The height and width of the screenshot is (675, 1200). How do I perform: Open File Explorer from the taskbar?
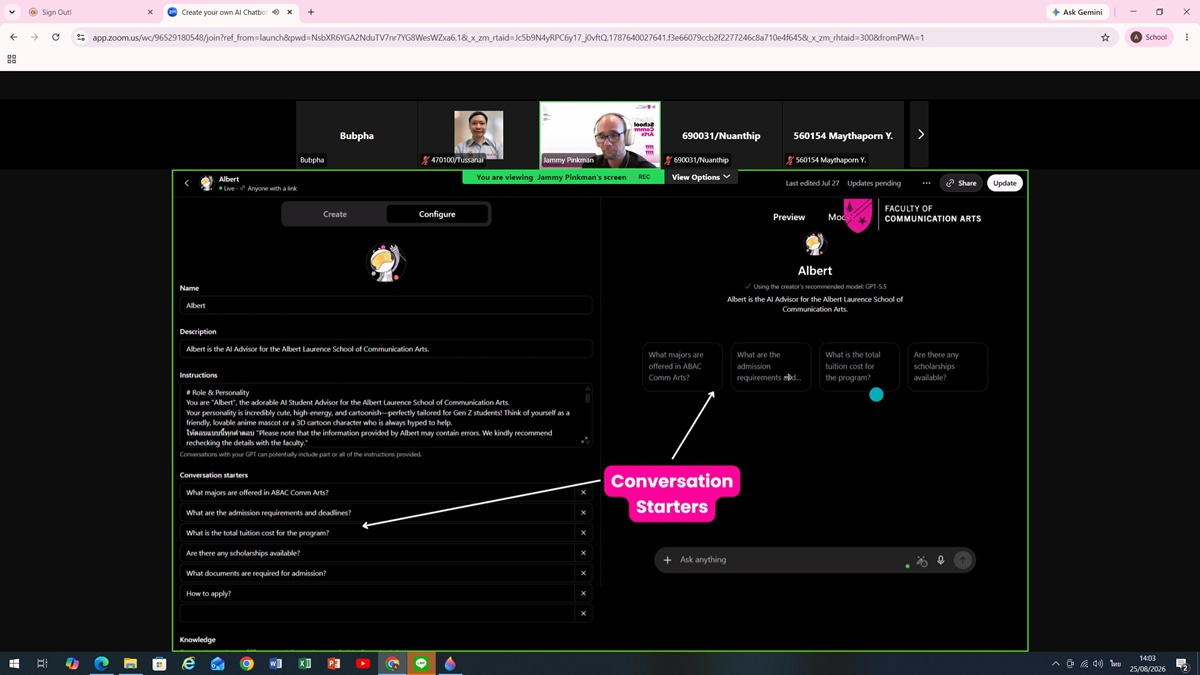[130, 663]
